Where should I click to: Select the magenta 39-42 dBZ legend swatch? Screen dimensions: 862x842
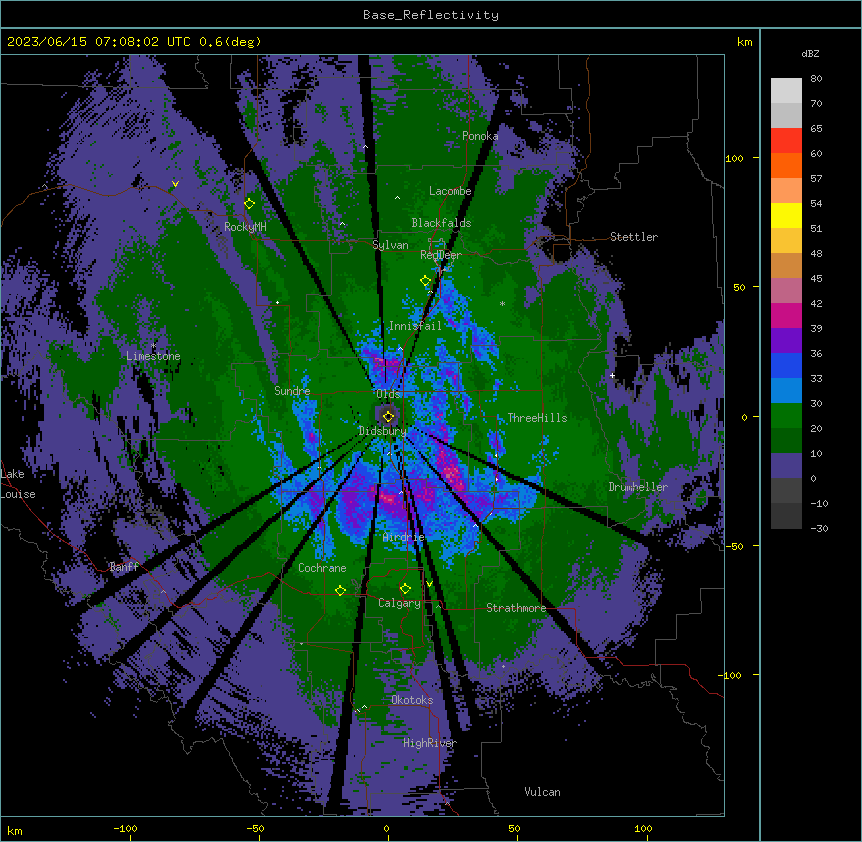pyautogui.click(x=786, y=315)
